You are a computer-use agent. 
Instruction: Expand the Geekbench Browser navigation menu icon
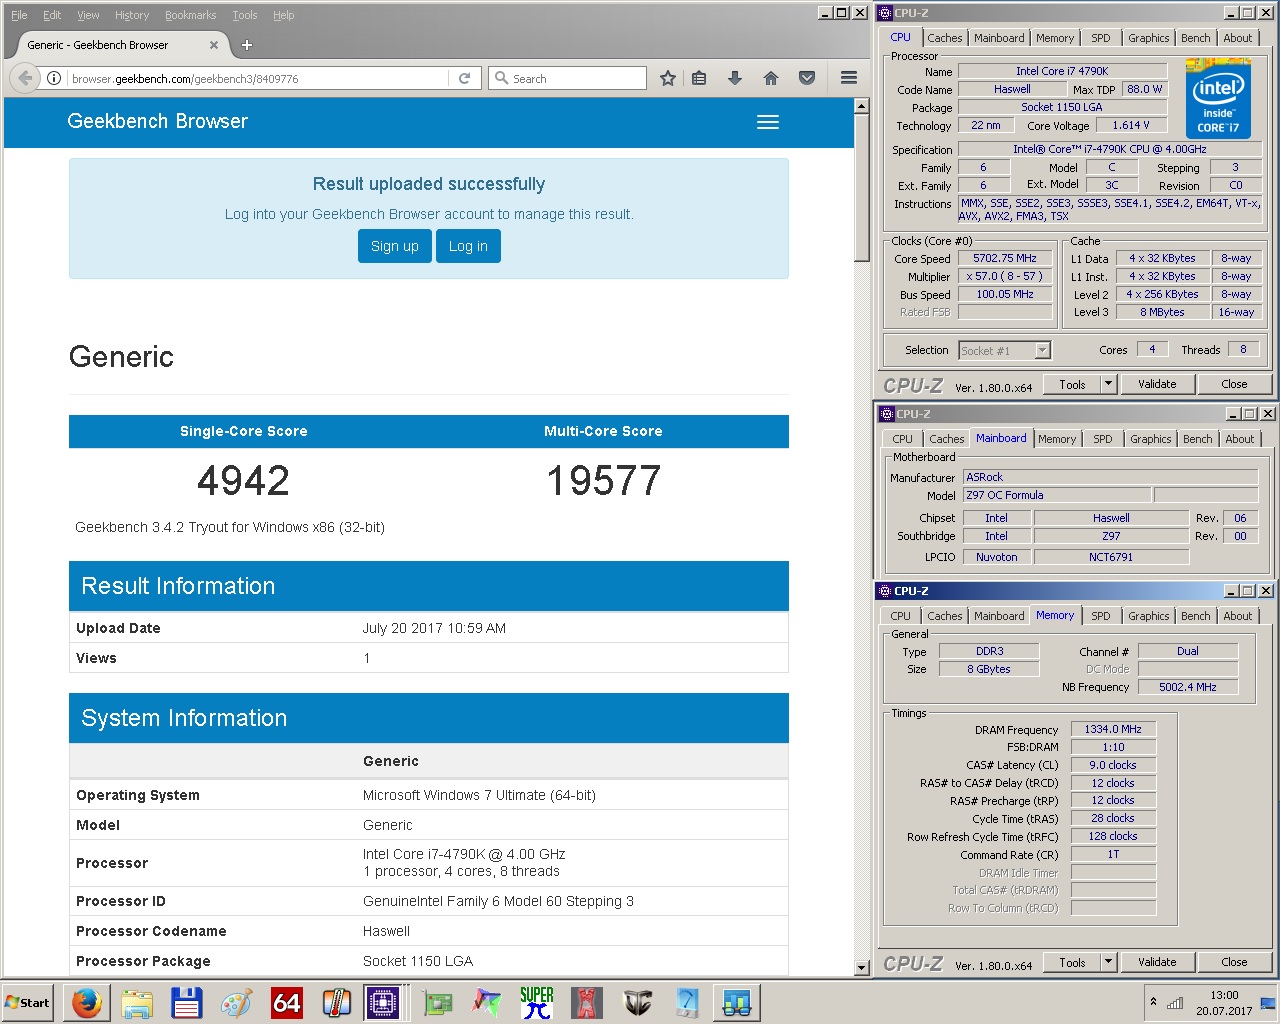point(768,122)
